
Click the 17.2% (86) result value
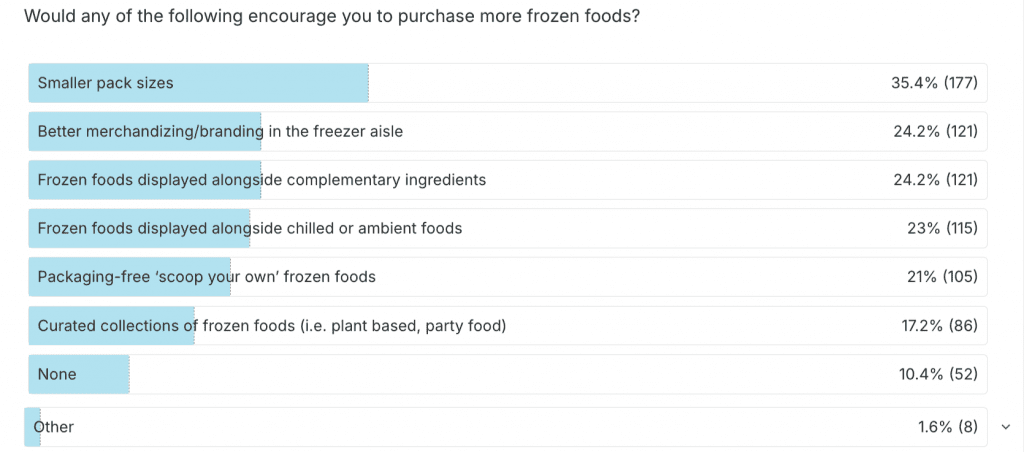pos(939,325)
